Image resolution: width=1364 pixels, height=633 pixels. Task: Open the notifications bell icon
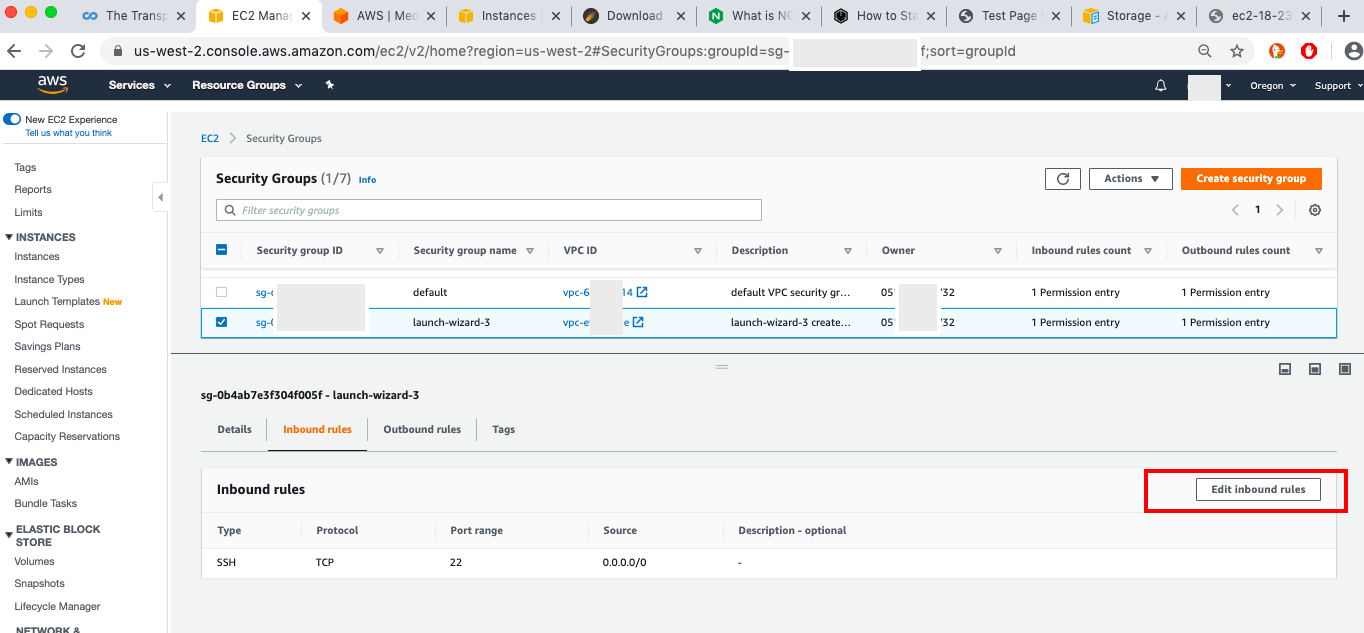coord(1160,86)
